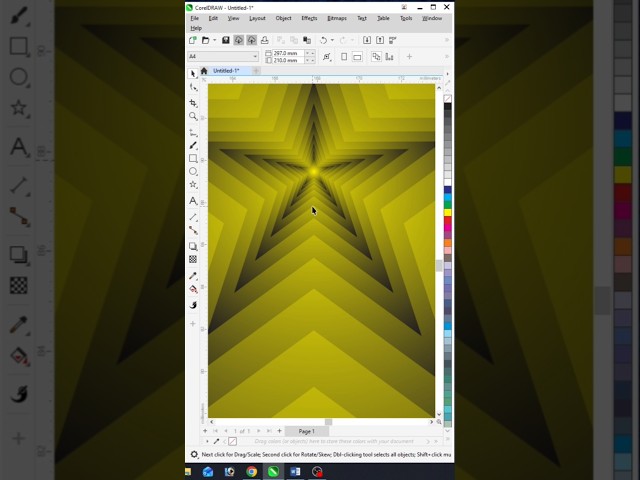The width and height of the screenshot is (640, 480).
Task: Add a page after current page
Action: 280,431
